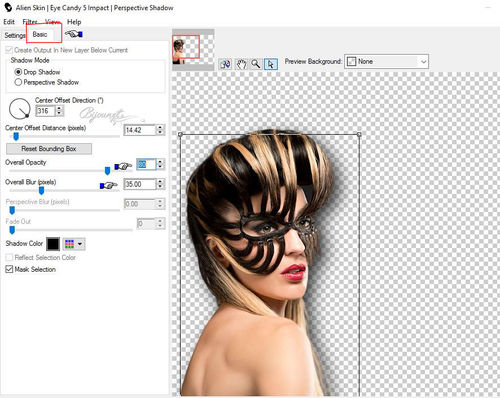500x398 pixels.
Task: Click Fade Out stepper arrows
Action: (160, 223)
